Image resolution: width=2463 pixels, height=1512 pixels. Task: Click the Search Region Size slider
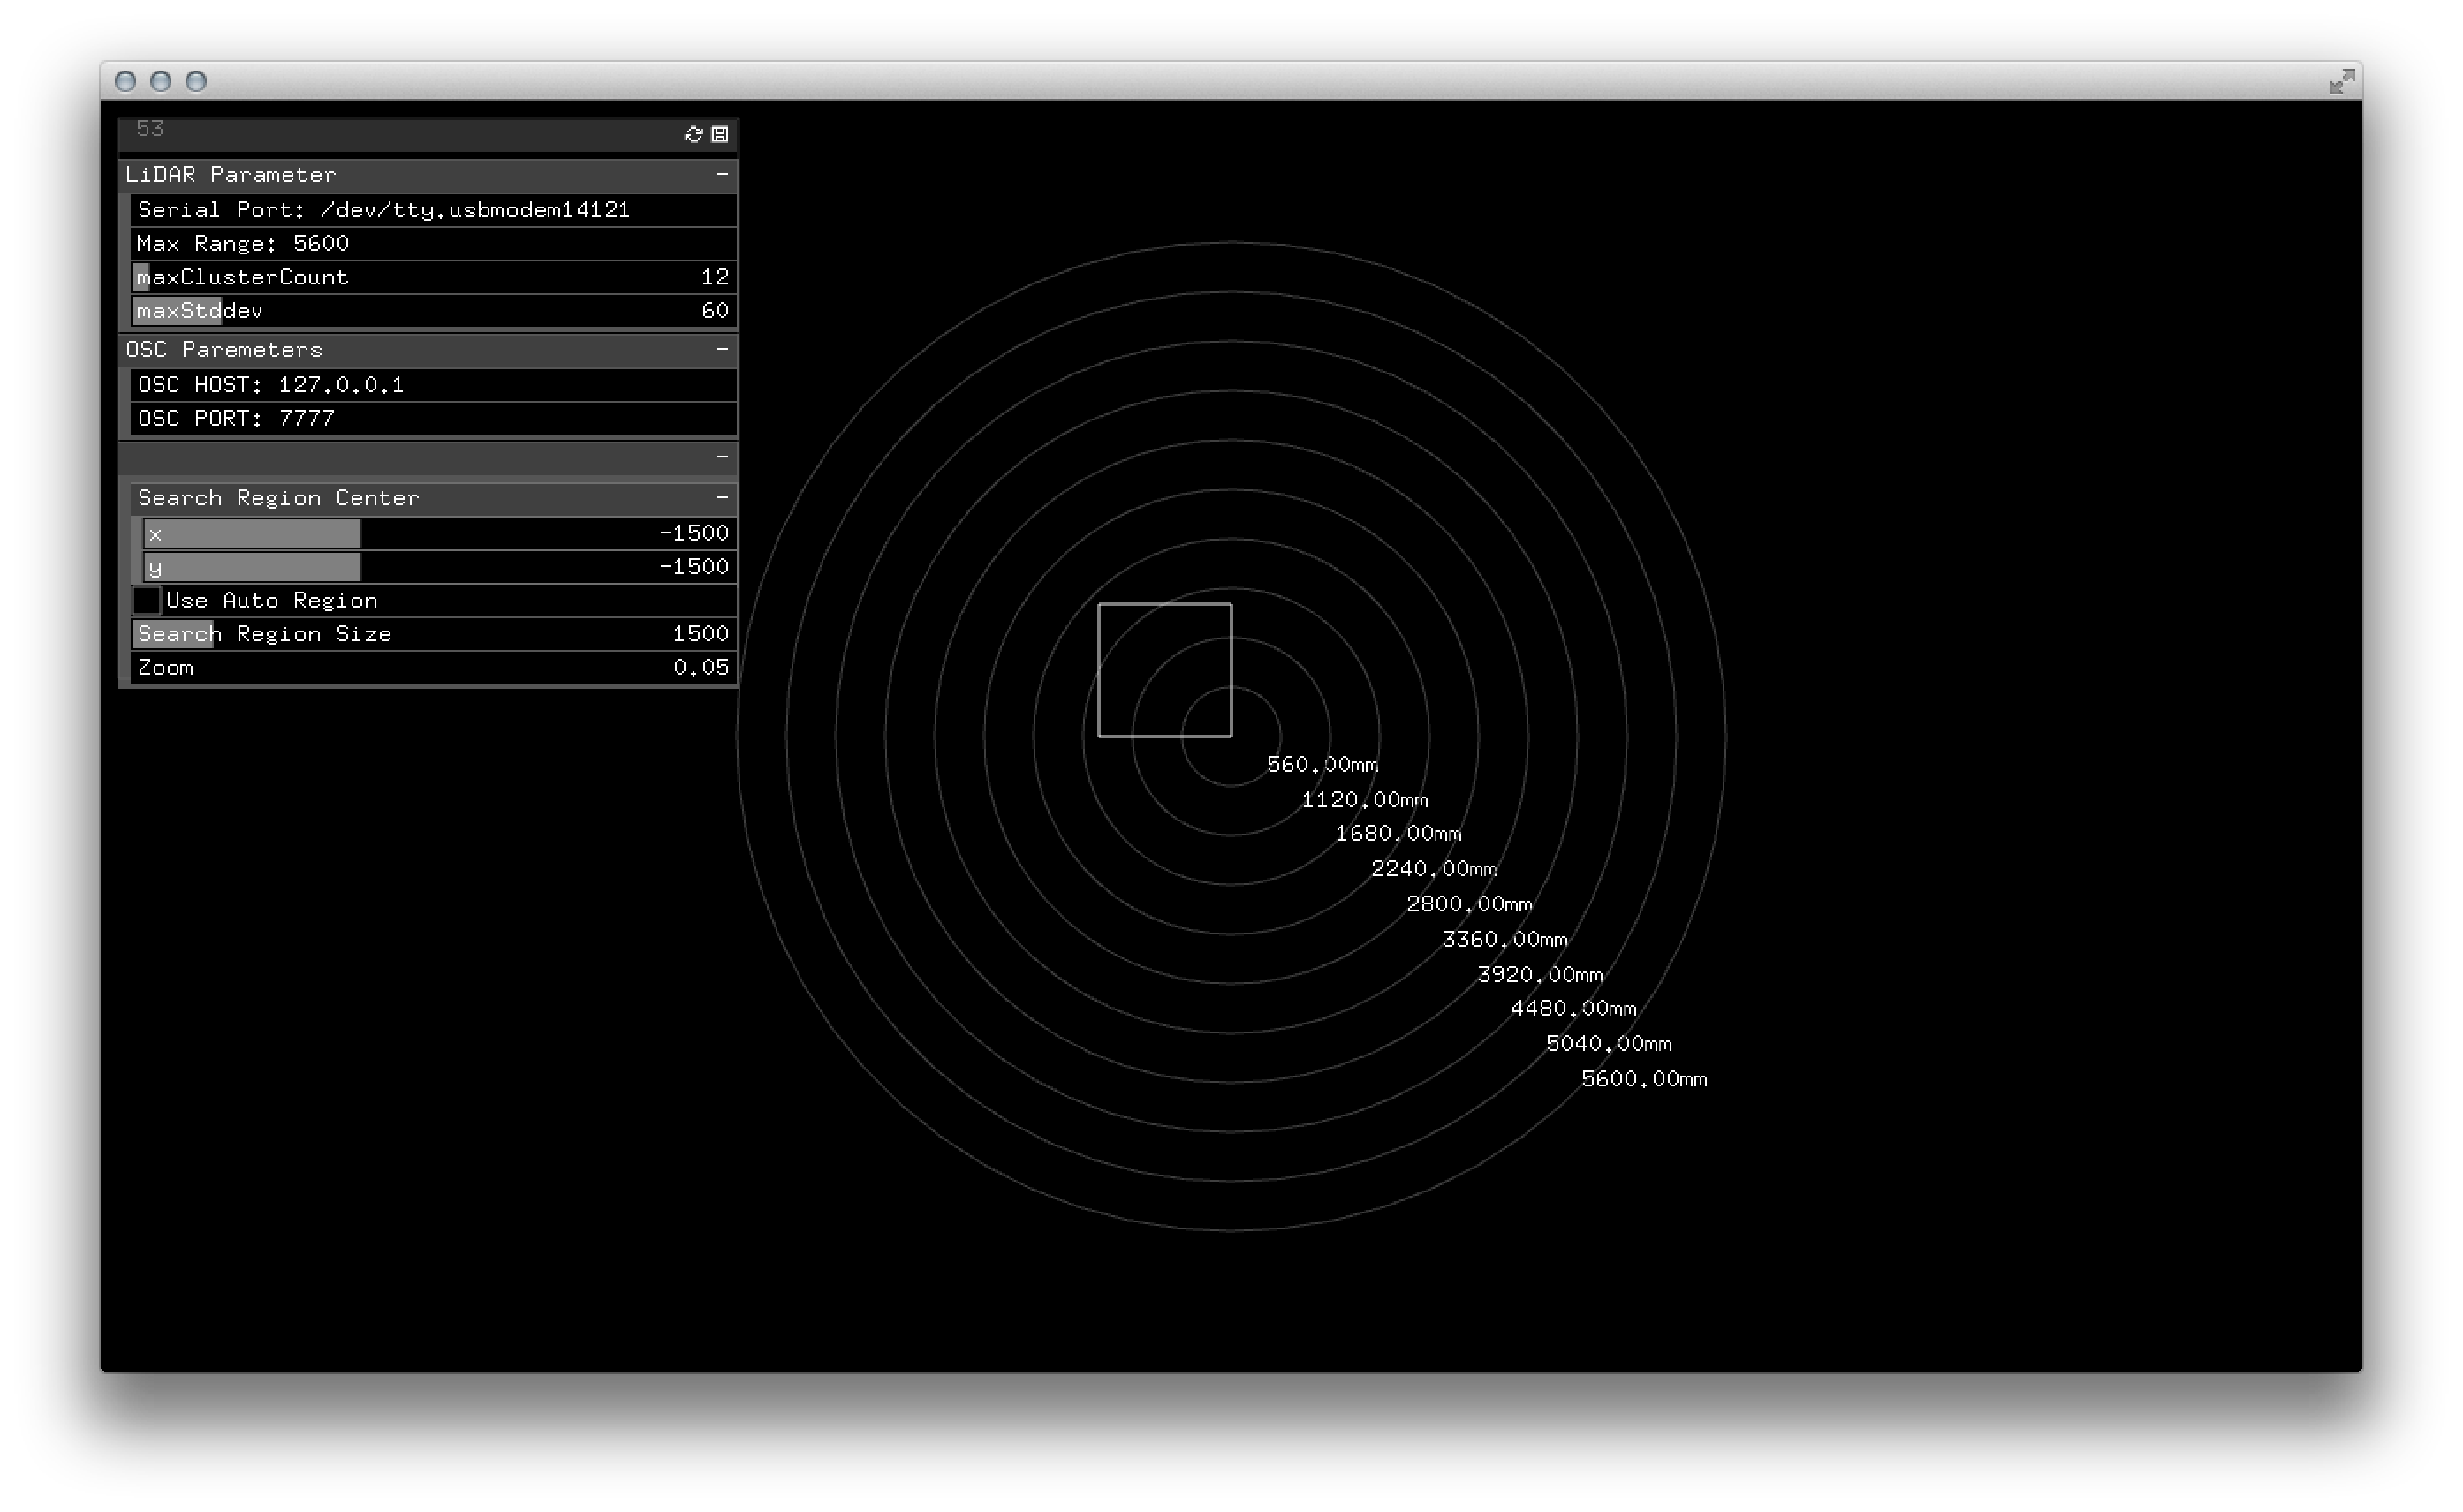coord(433,634)
